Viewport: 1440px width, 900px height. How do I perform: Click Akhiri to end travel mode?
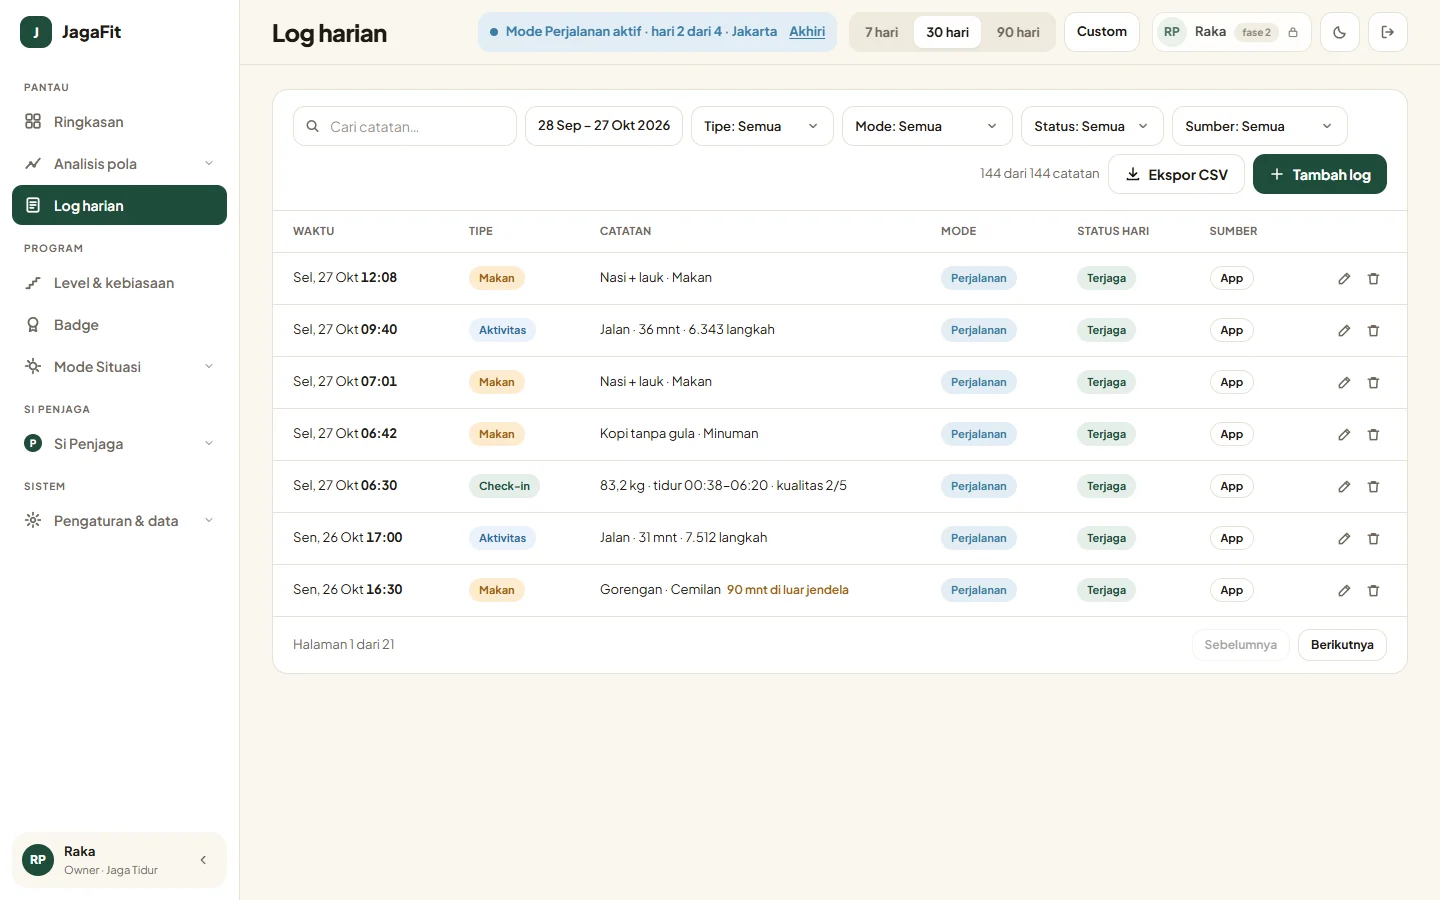(x=807, y=32)
